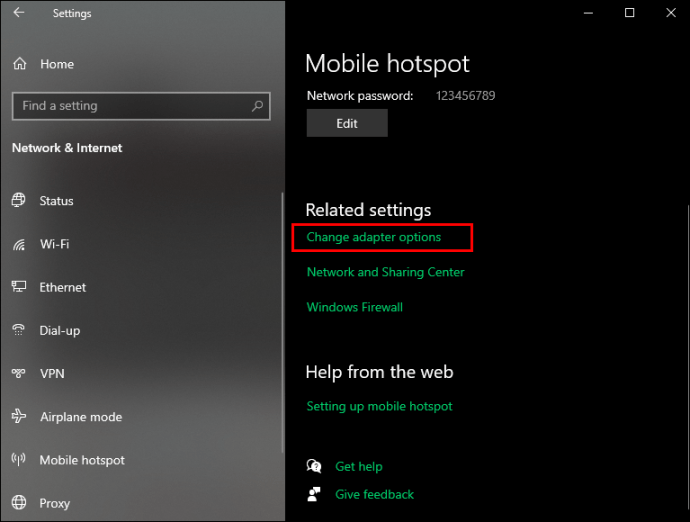Click the back arrow in Settings
This screenshot has width=690, height=522.
(18, 12)
